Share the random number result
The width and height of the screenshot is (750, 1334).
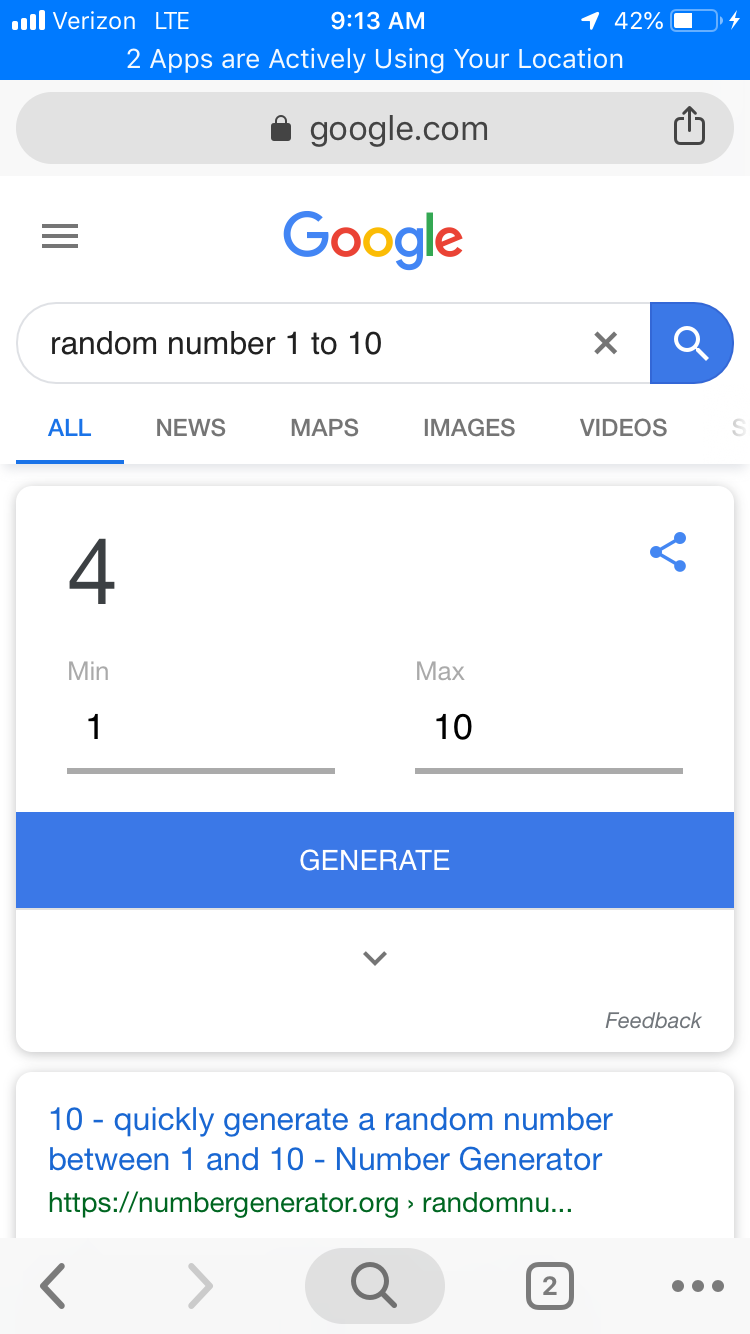click(668, 552)
